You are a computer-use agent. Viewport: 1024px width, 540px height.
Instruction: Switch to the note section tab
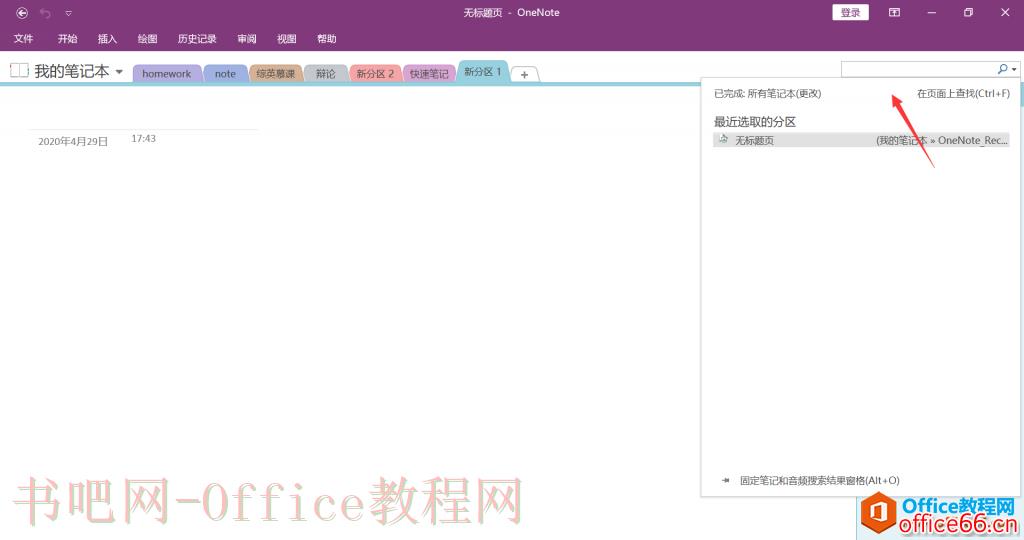click(225, 74)
